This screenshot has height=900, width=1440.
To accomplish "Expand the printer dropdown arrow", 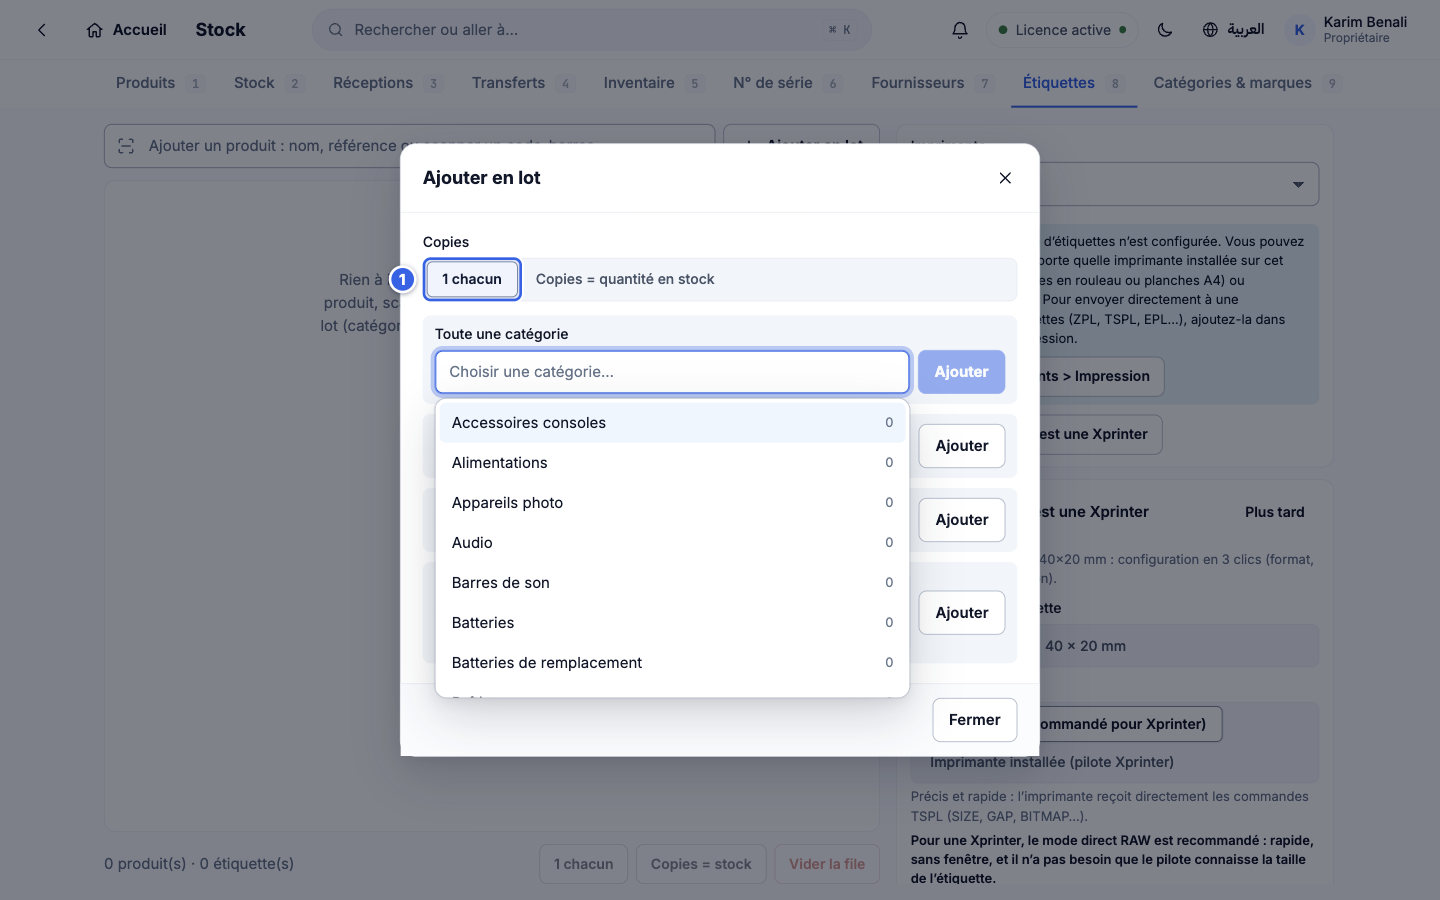I will pyautogui.click(x=1298, y=185).
